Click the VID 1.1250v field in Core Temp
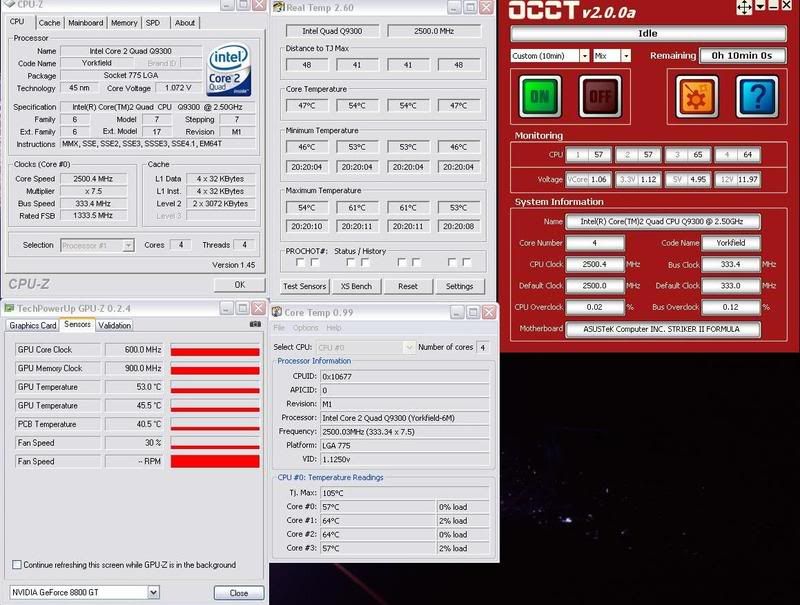This screenshot has width=800, height=605. [x=404, y=459]
